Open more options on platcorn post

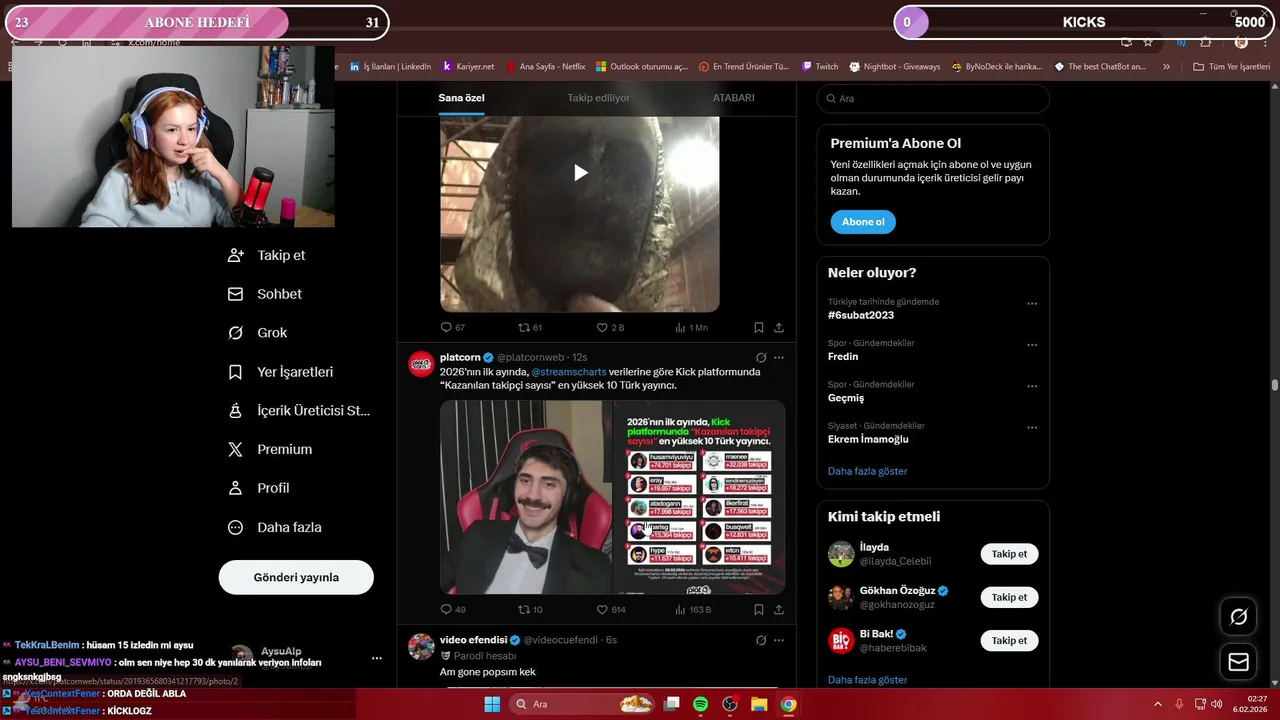tap(779, 357)
